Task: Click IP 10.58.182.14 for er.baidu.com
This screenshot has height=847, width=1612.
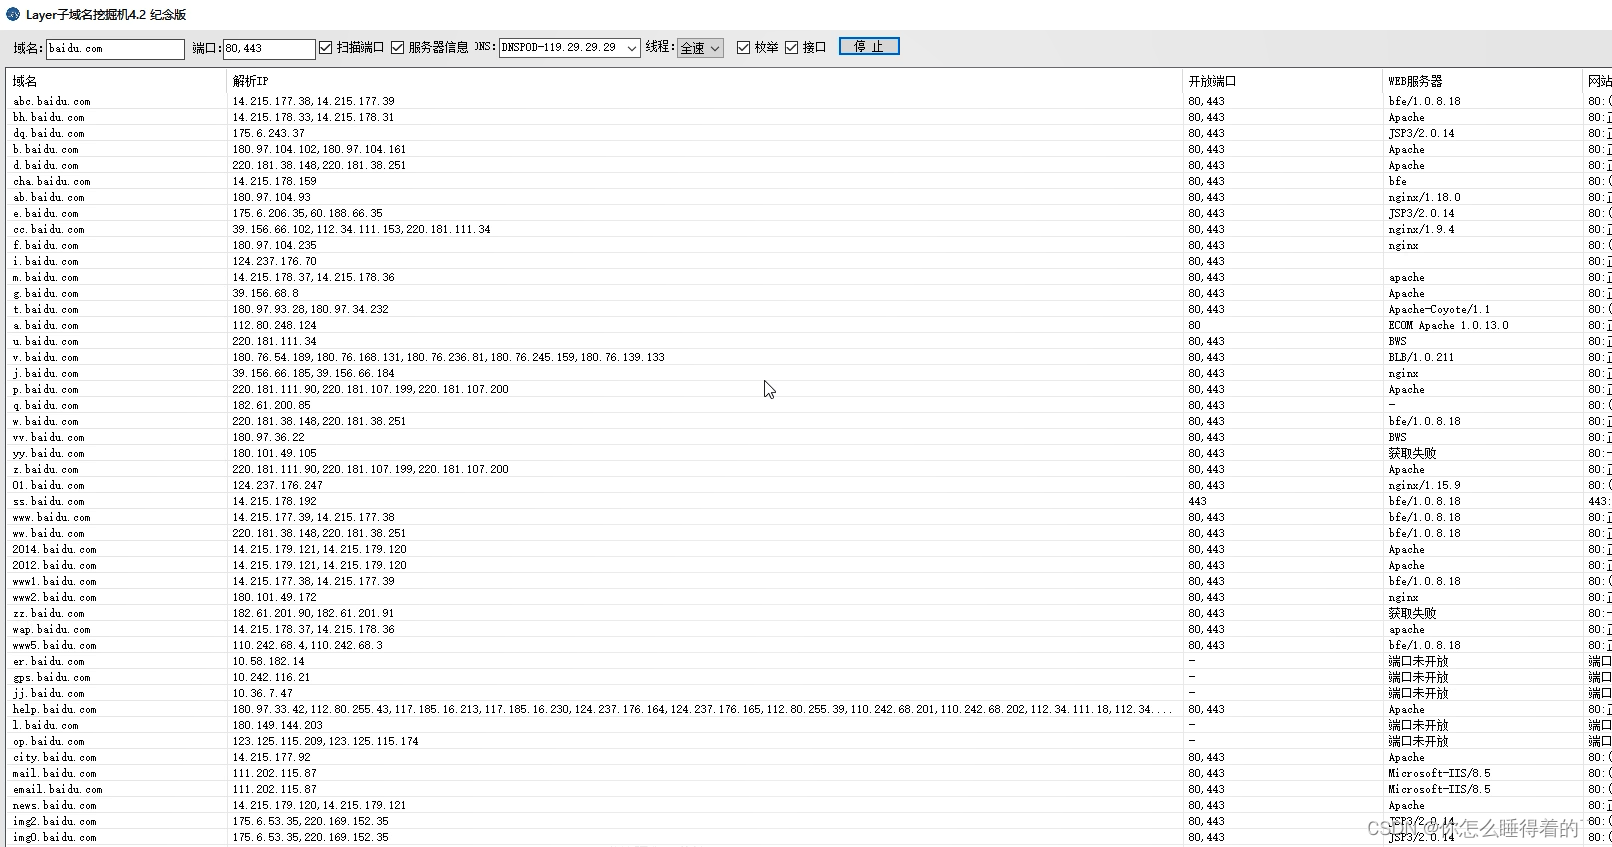Action: pos(269,661)
